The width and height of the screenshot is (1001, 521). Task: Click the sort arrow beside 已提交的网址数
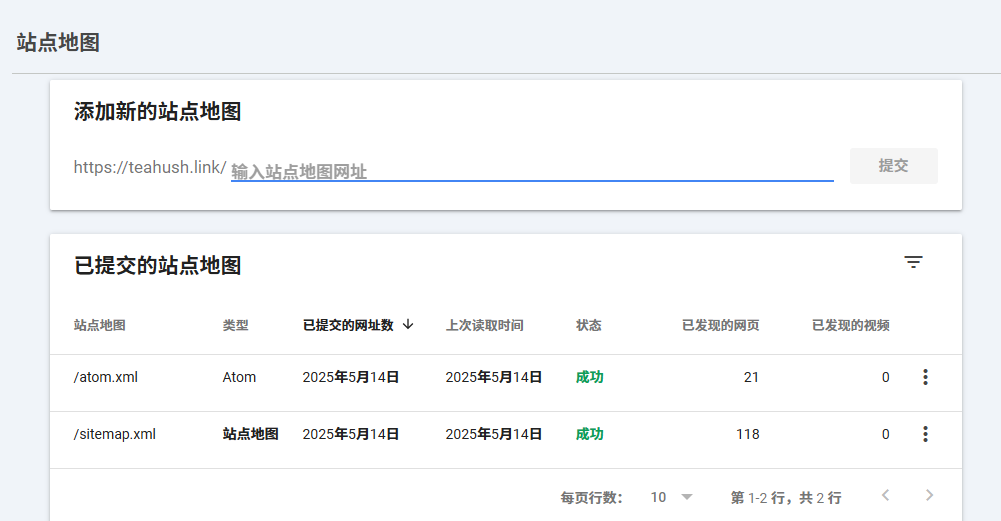coord(408,324)
